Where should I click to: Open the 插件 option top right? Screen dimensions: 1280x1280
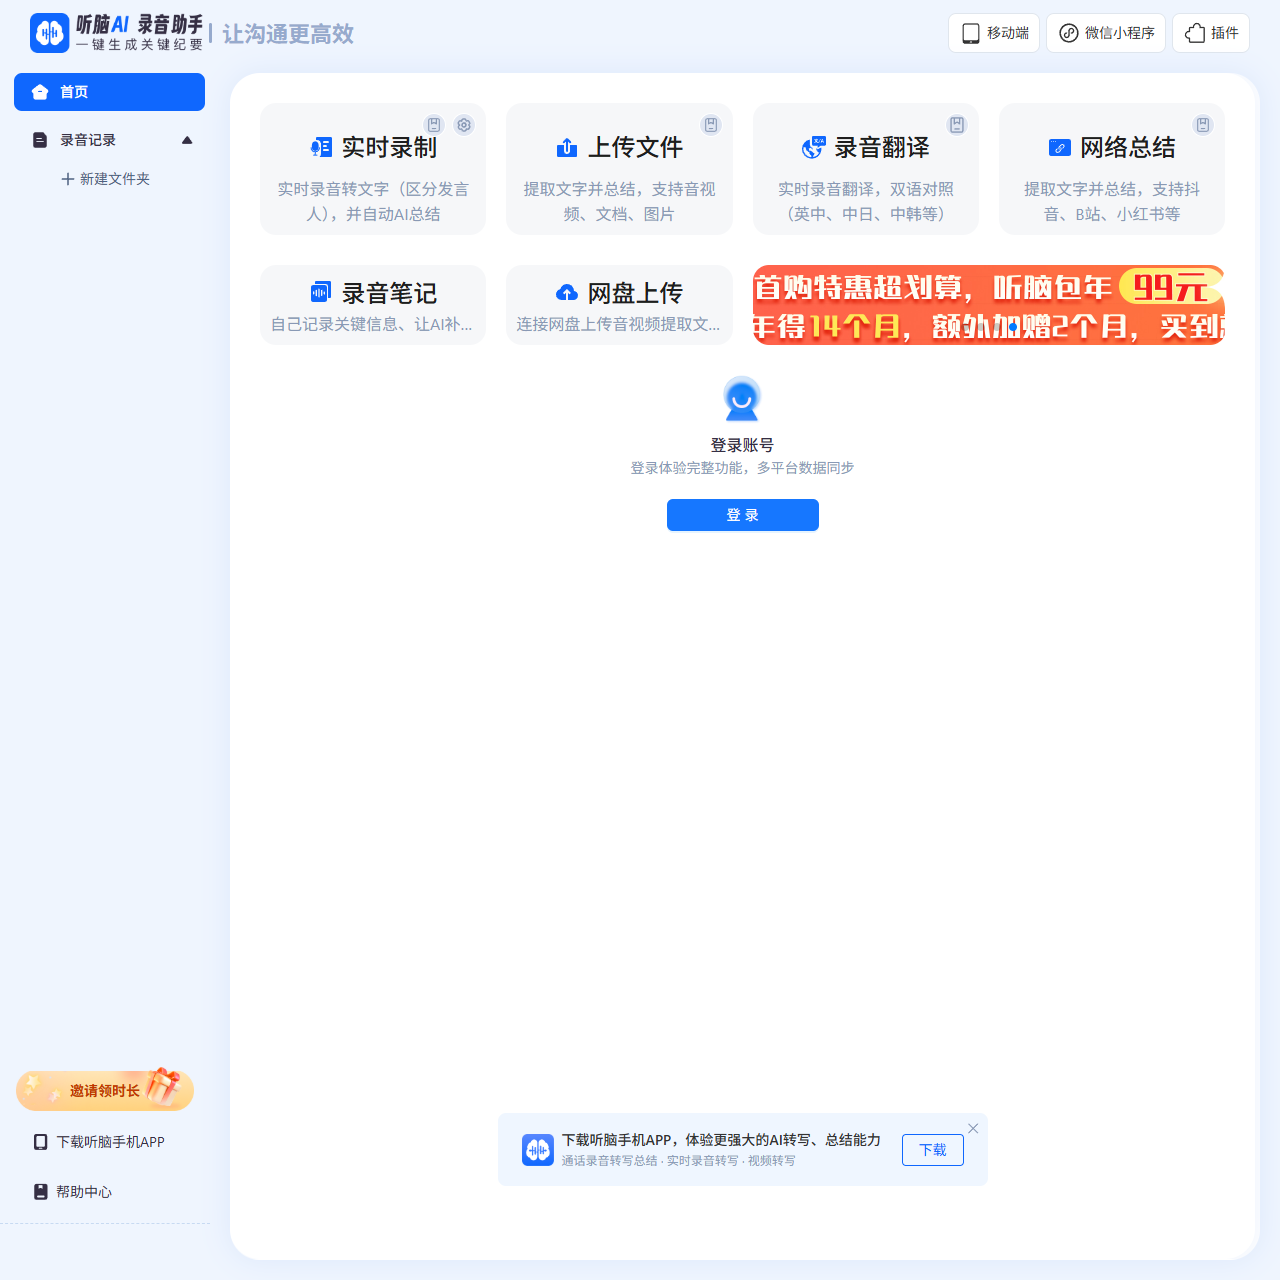point(1210,33)
